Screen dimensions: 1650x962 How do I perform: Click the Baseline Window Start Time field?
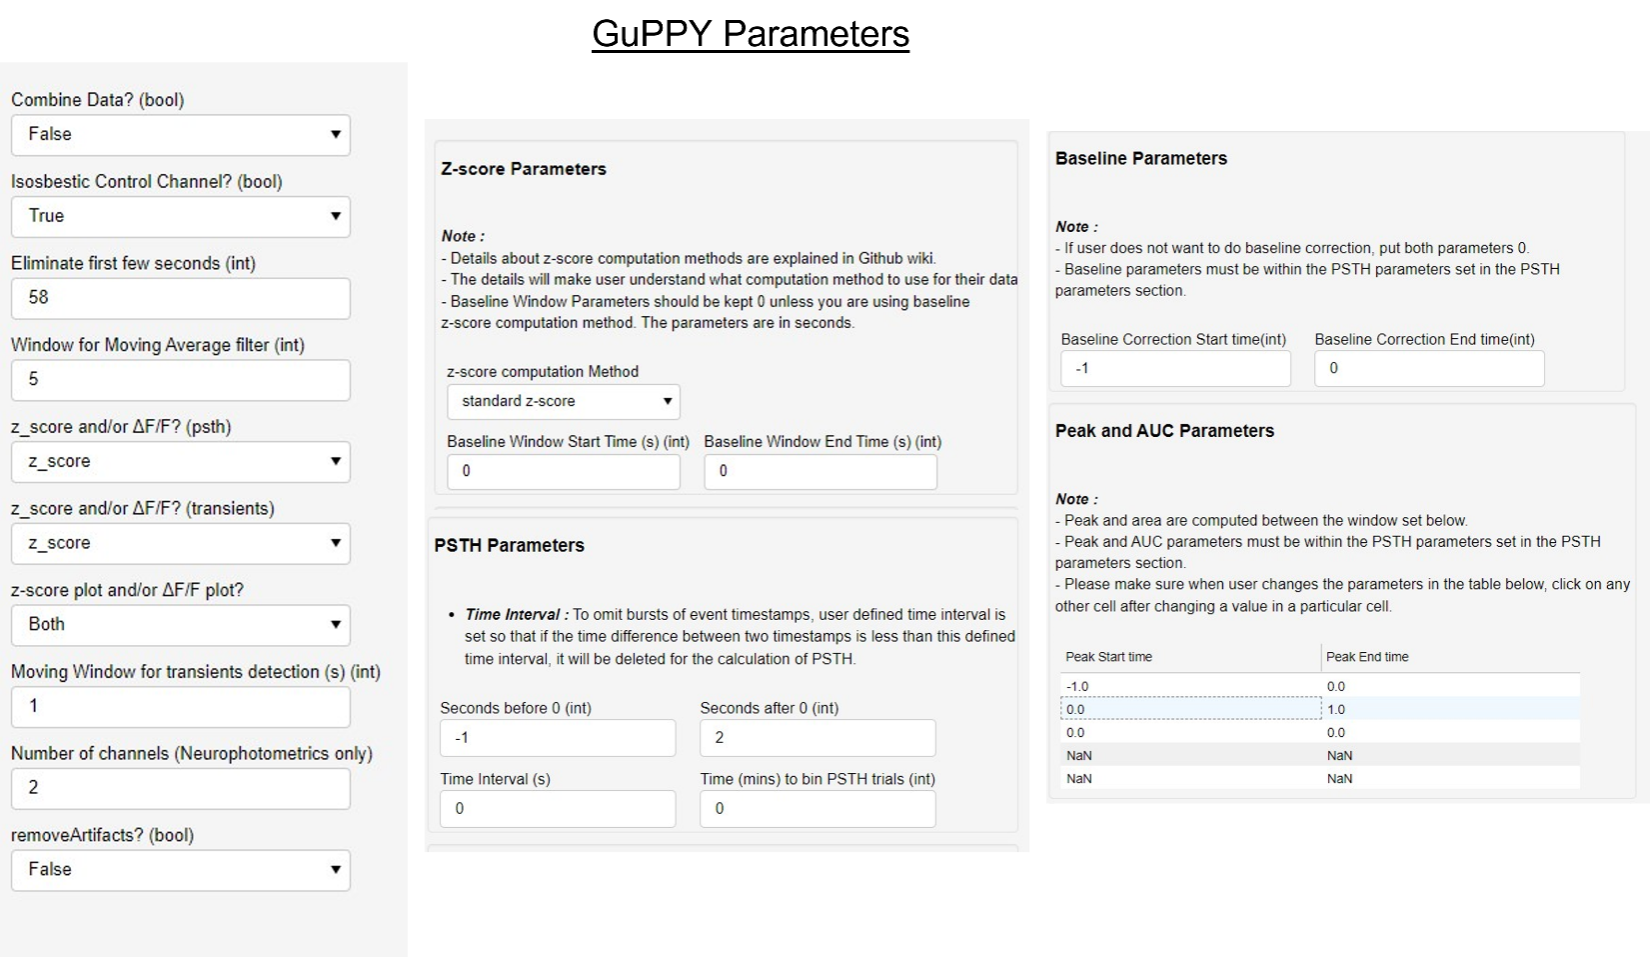(x=563, y=471)
